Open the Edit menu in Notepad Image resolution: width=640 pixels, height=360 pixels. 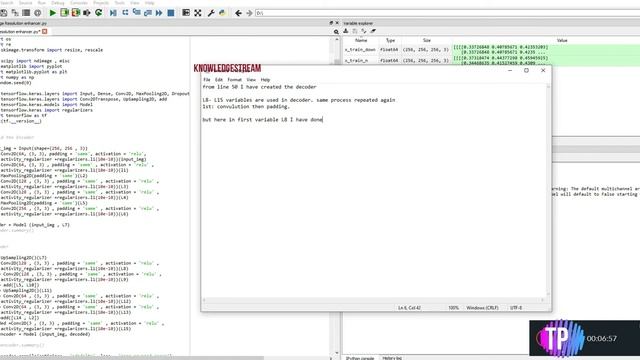(219, 80)
